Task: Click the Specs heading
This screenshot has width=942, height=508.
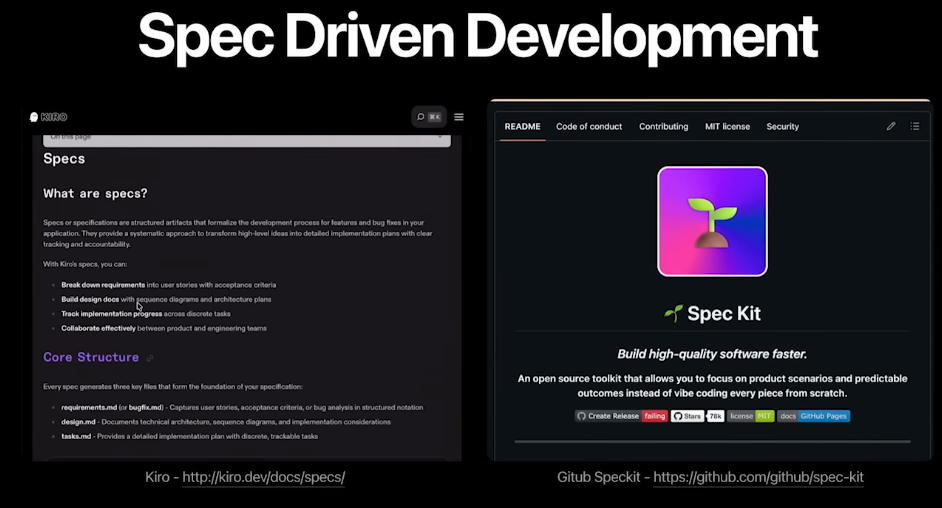Action: point(64,159)
